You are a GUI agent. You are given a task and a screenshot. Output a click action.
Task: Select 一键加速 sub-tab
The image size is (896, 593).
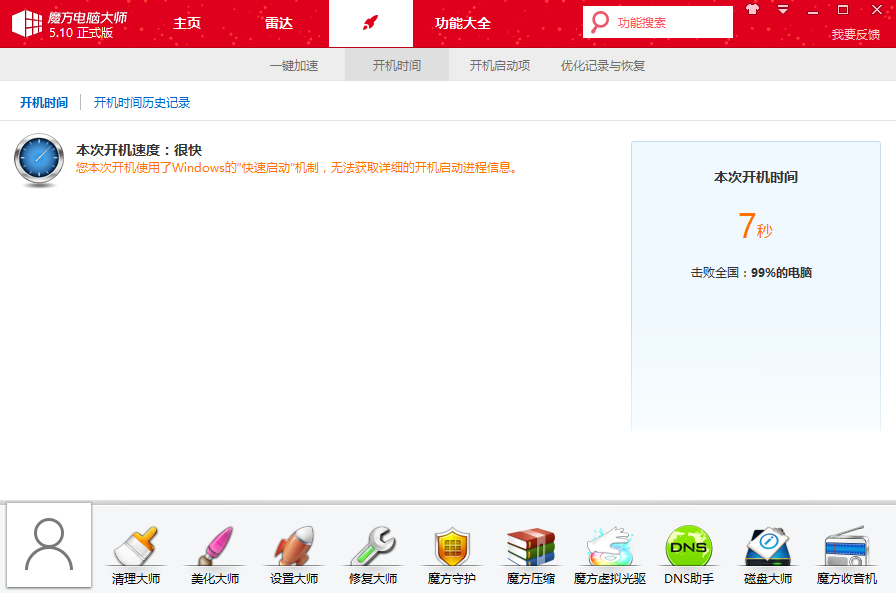294,66
